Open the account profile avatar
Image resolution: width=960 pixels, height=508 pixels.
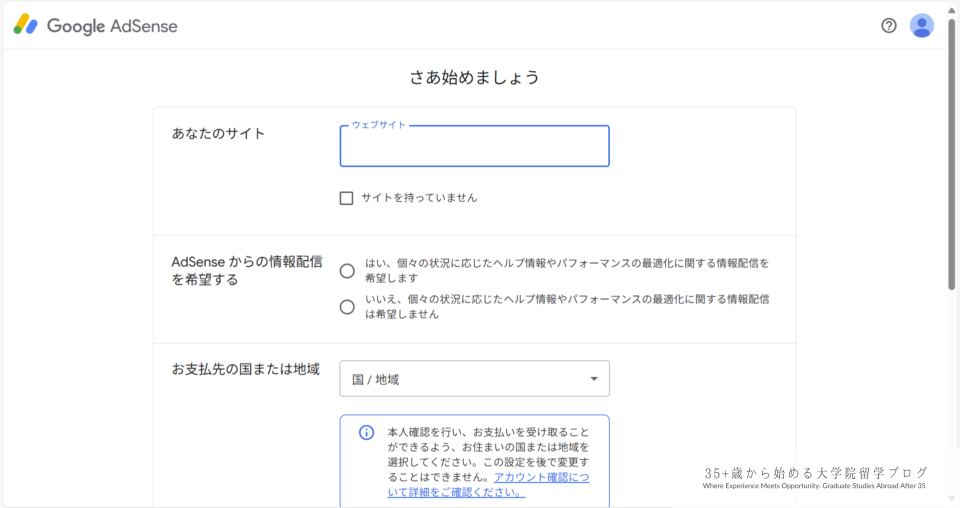[x=921, y=26]
